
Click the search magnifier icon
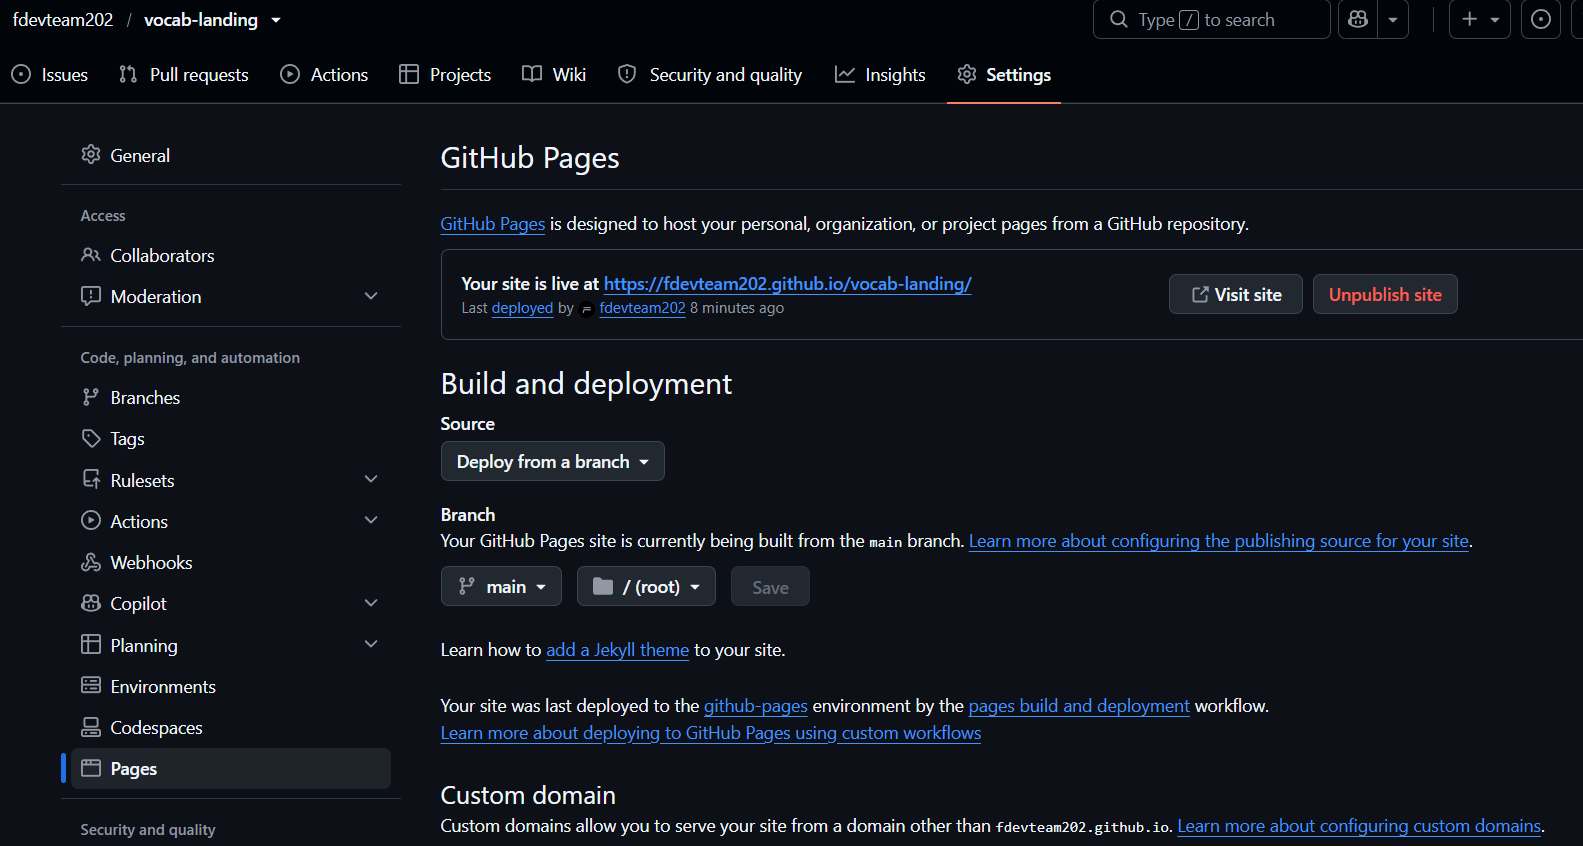point(1119,20)
